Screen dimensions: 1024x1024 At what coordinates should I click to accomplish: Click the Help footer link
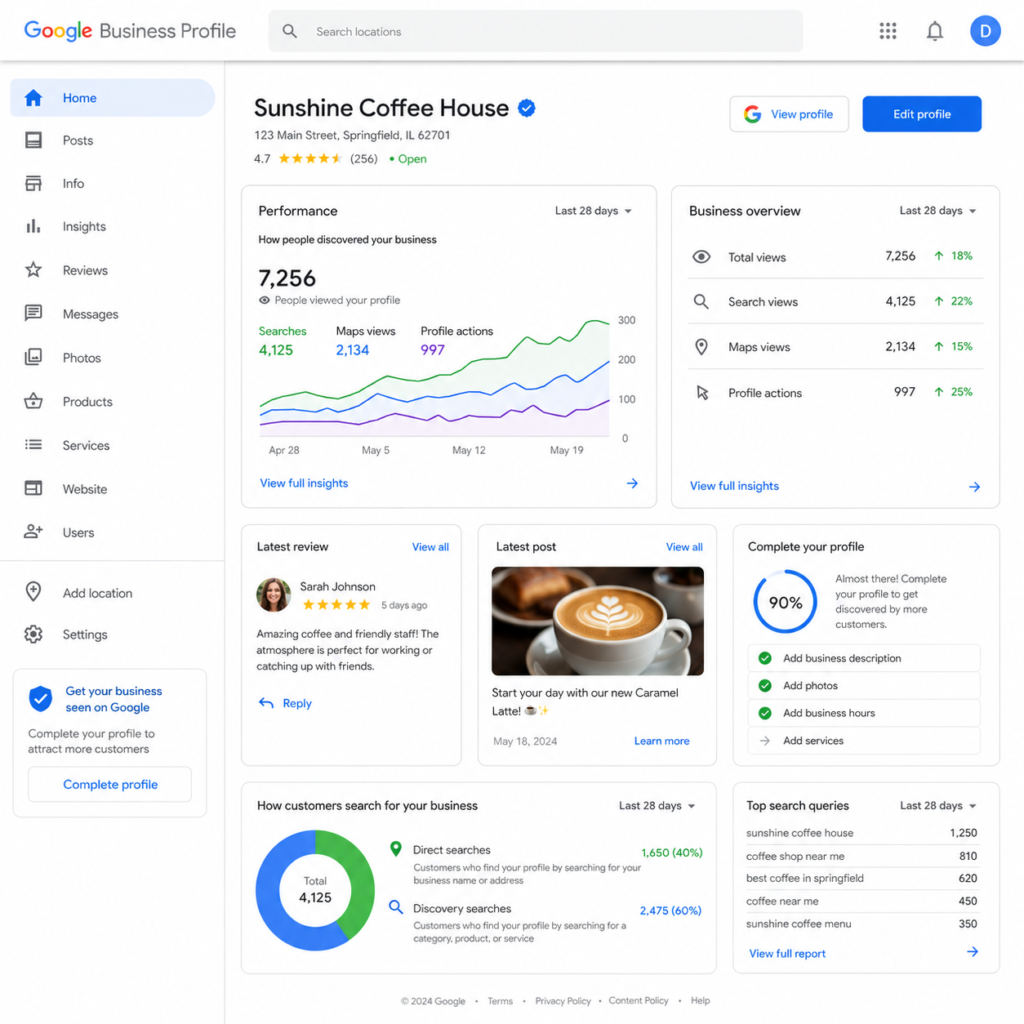(700, 1000)
